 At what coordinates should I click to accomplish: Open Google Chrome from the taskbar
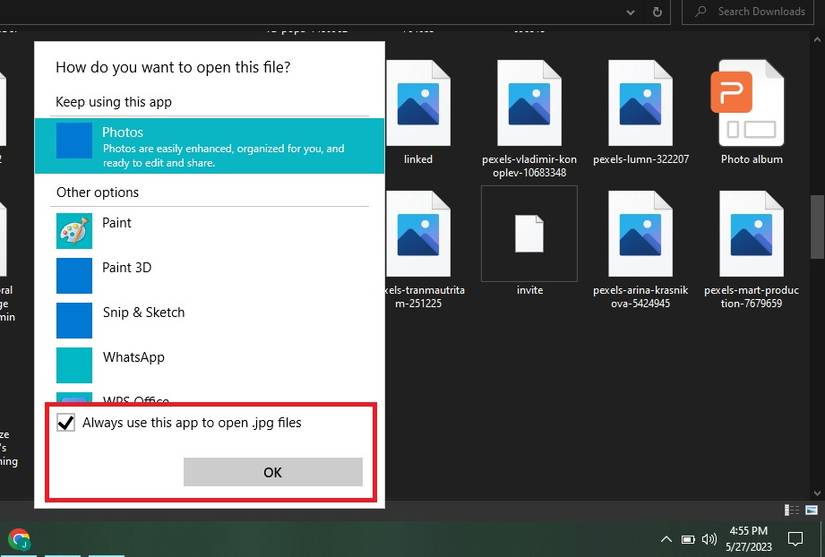(x=19, y=539)
